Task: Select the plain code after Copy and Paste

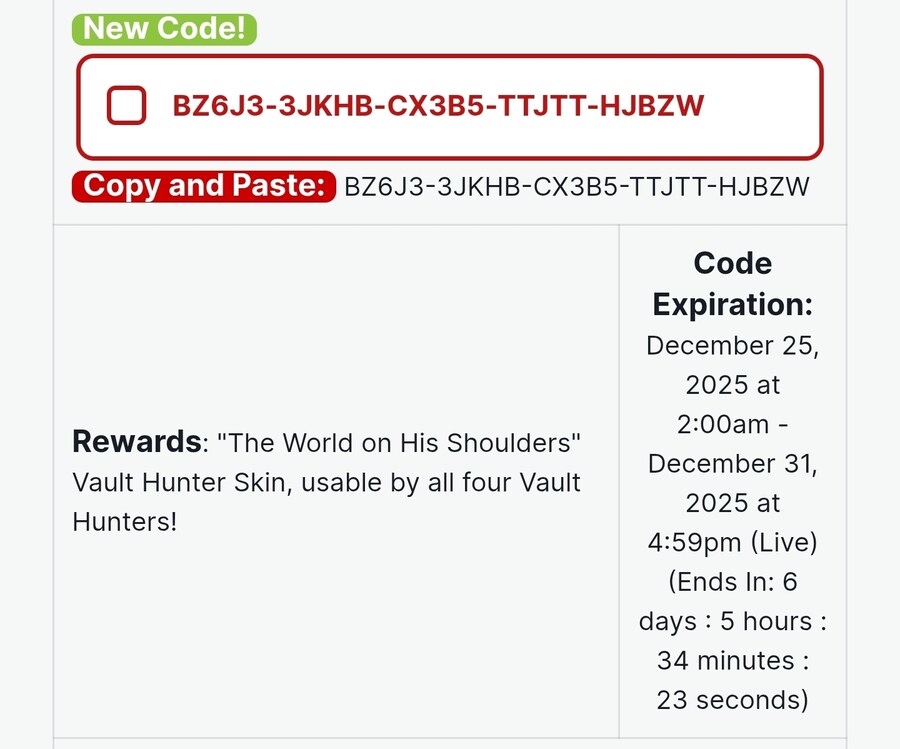Action: (x=576, y=187)
